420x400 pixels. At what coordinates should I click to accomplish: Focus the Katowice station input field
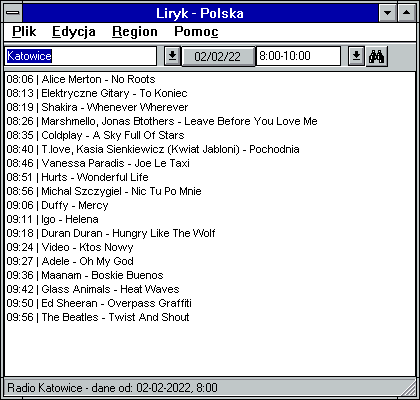81,56
